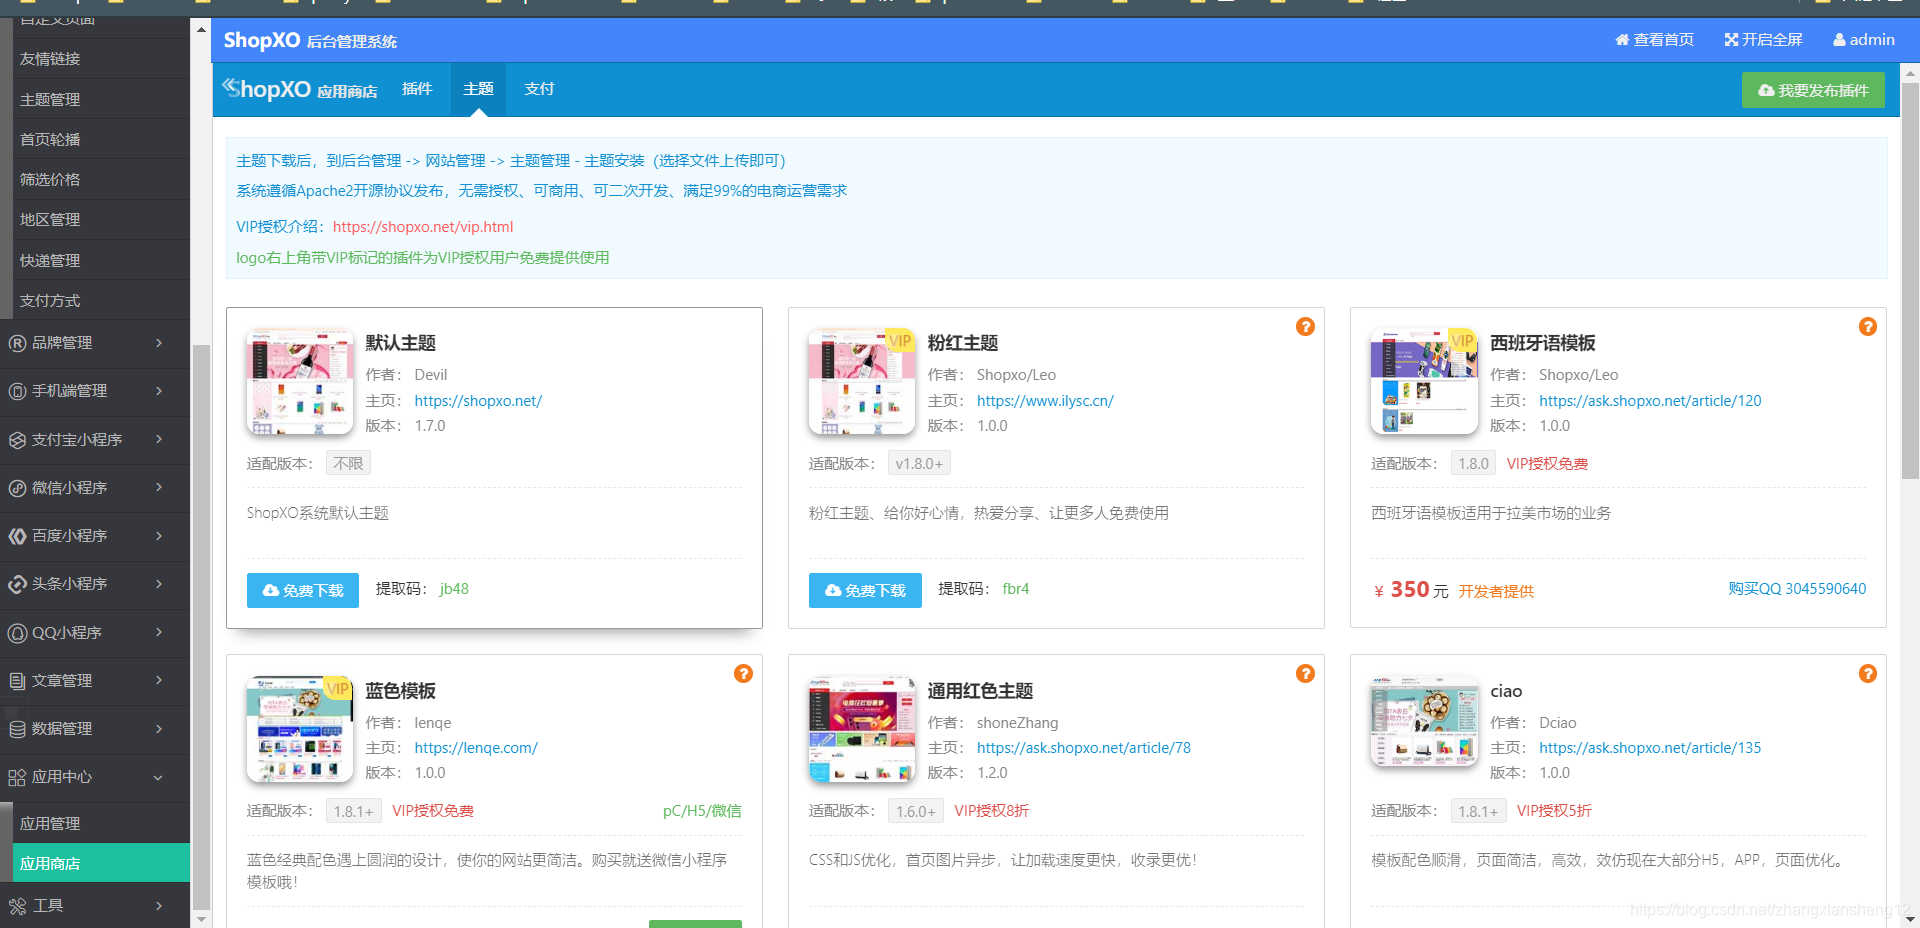Viewport: 1920px width, 928px height.
Task: Open the ask.shopxo.net/article/78 link
Action: click(1084, 748)
